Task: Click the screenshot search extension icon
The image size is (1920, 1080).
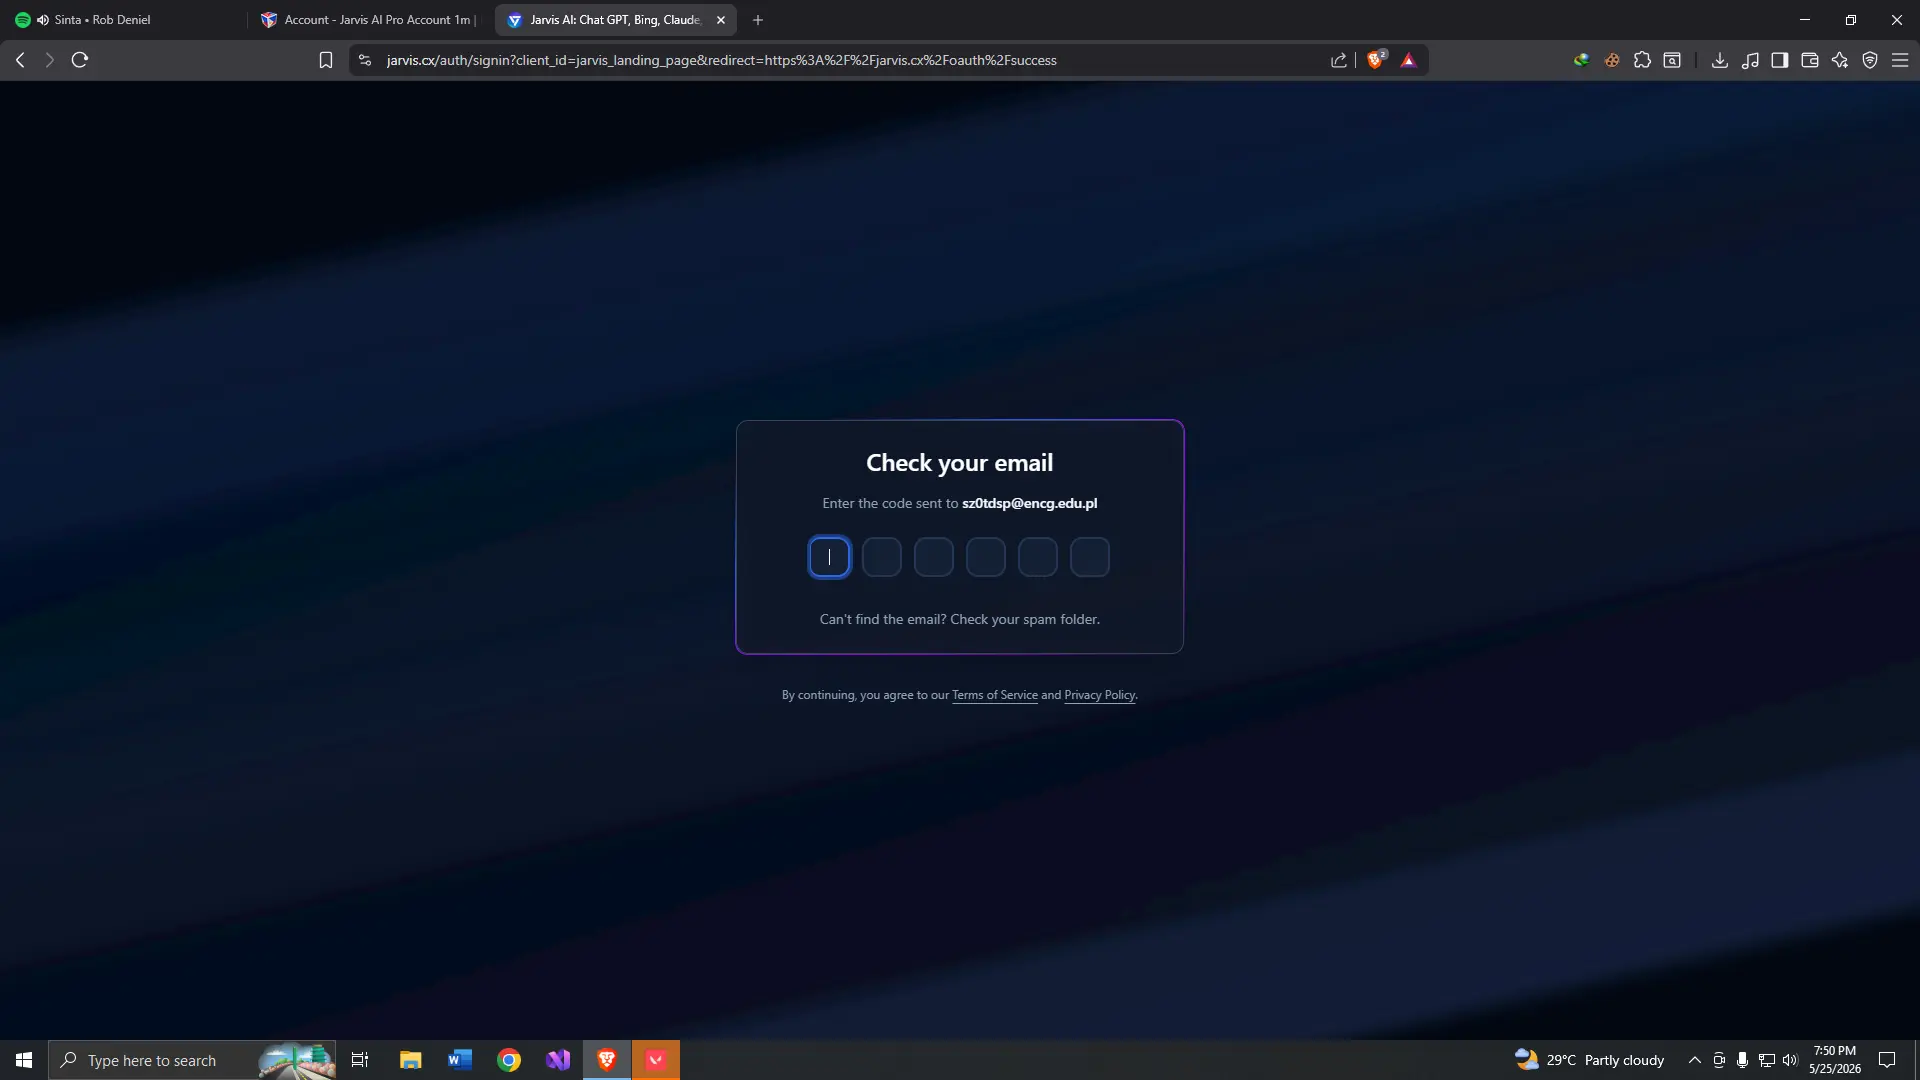Action: pos(1672,60)
